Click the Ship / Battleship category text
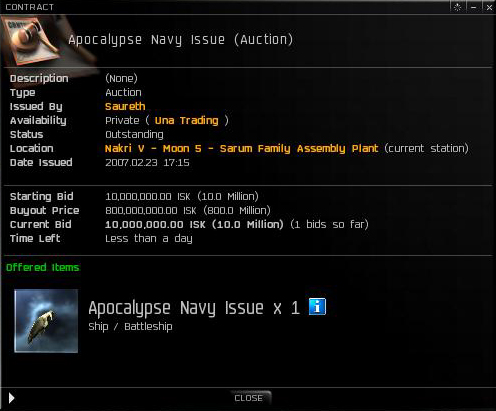496x411 pixels. click(x=130, y=327)
